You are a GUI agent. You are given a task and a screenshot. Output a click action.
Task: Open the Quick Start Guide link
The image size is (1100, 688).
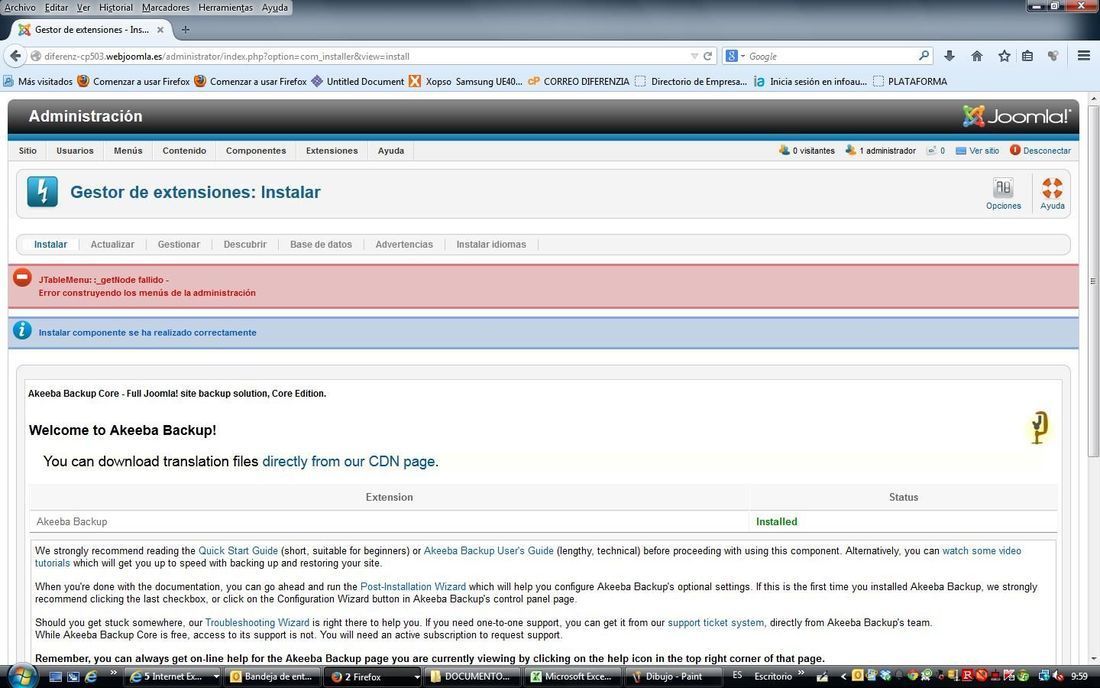(x=238, y=551)
